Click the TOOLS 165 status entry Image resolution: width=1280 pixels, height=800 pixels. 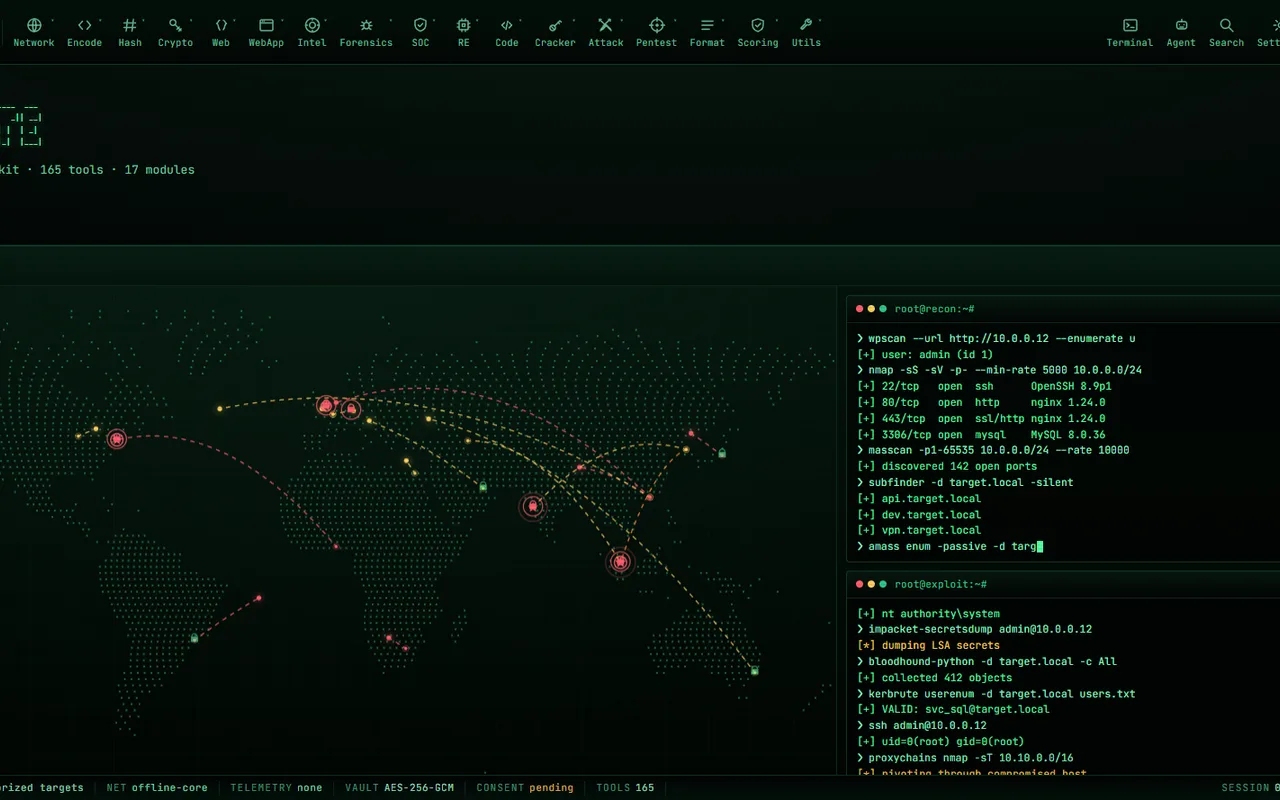(625, 788)
